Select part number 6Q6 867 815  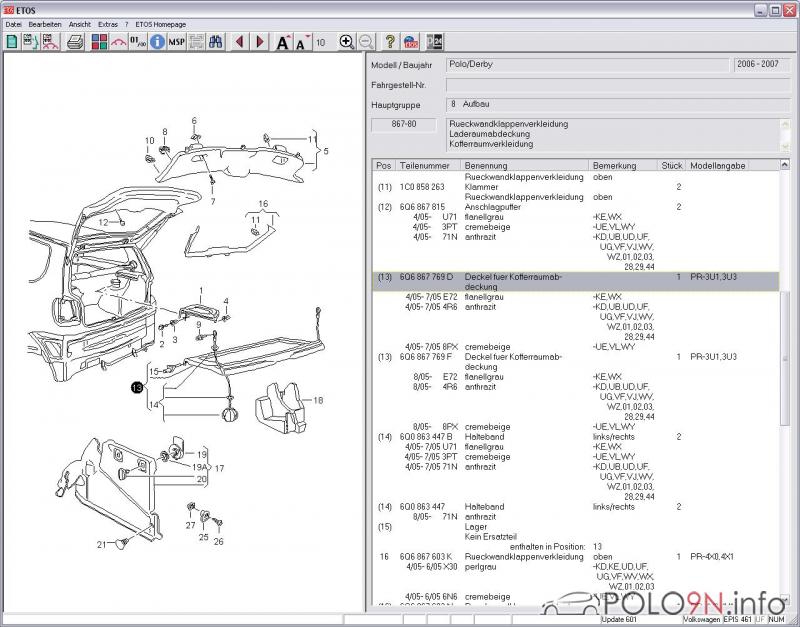point(422,207)
